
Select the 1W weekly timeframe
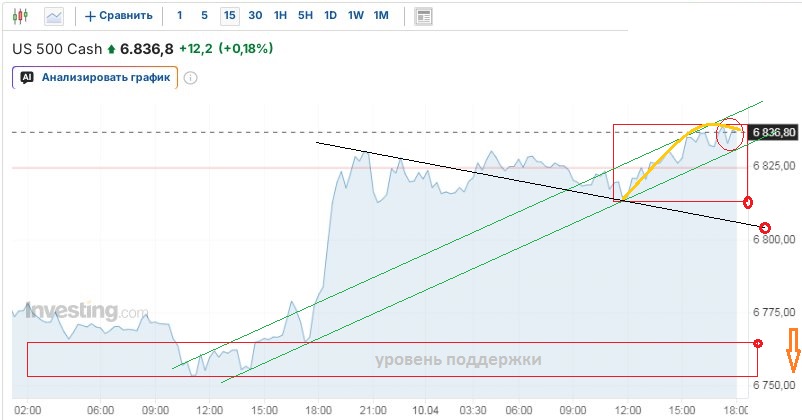355,16
